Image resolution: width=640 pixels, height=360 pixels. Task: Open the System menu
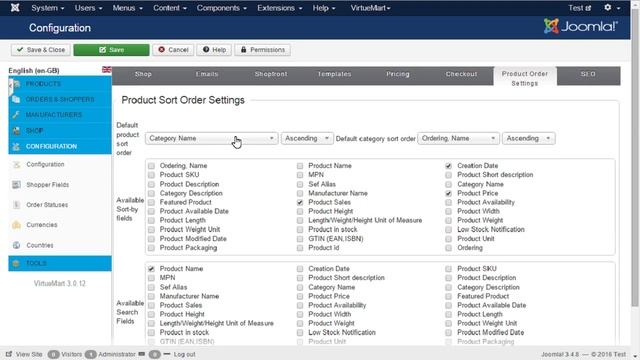[47, 8]
